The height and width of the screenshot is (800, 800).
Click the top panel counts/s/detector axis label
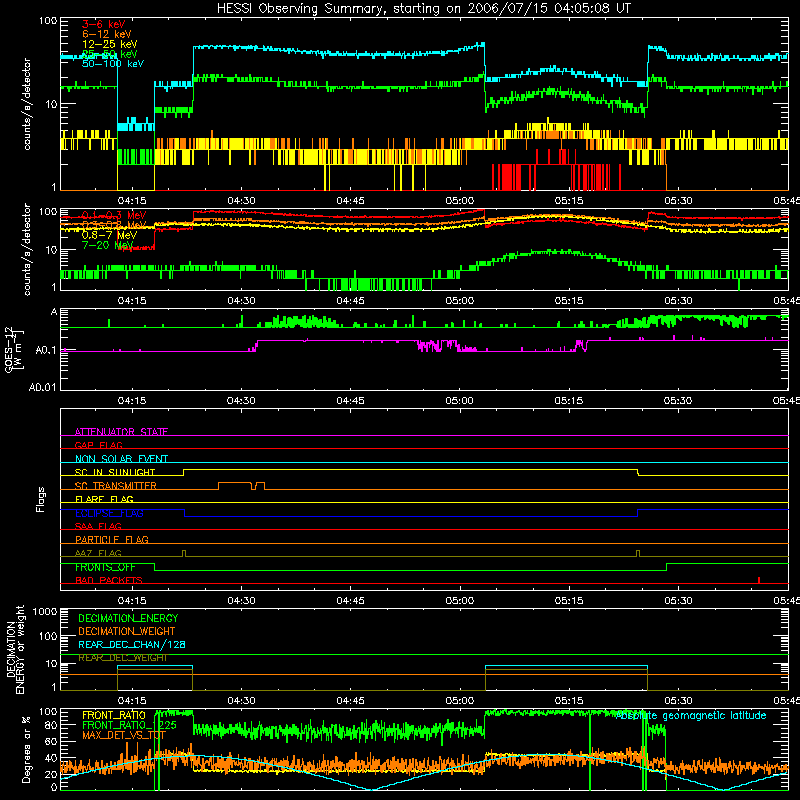point(26,104)
